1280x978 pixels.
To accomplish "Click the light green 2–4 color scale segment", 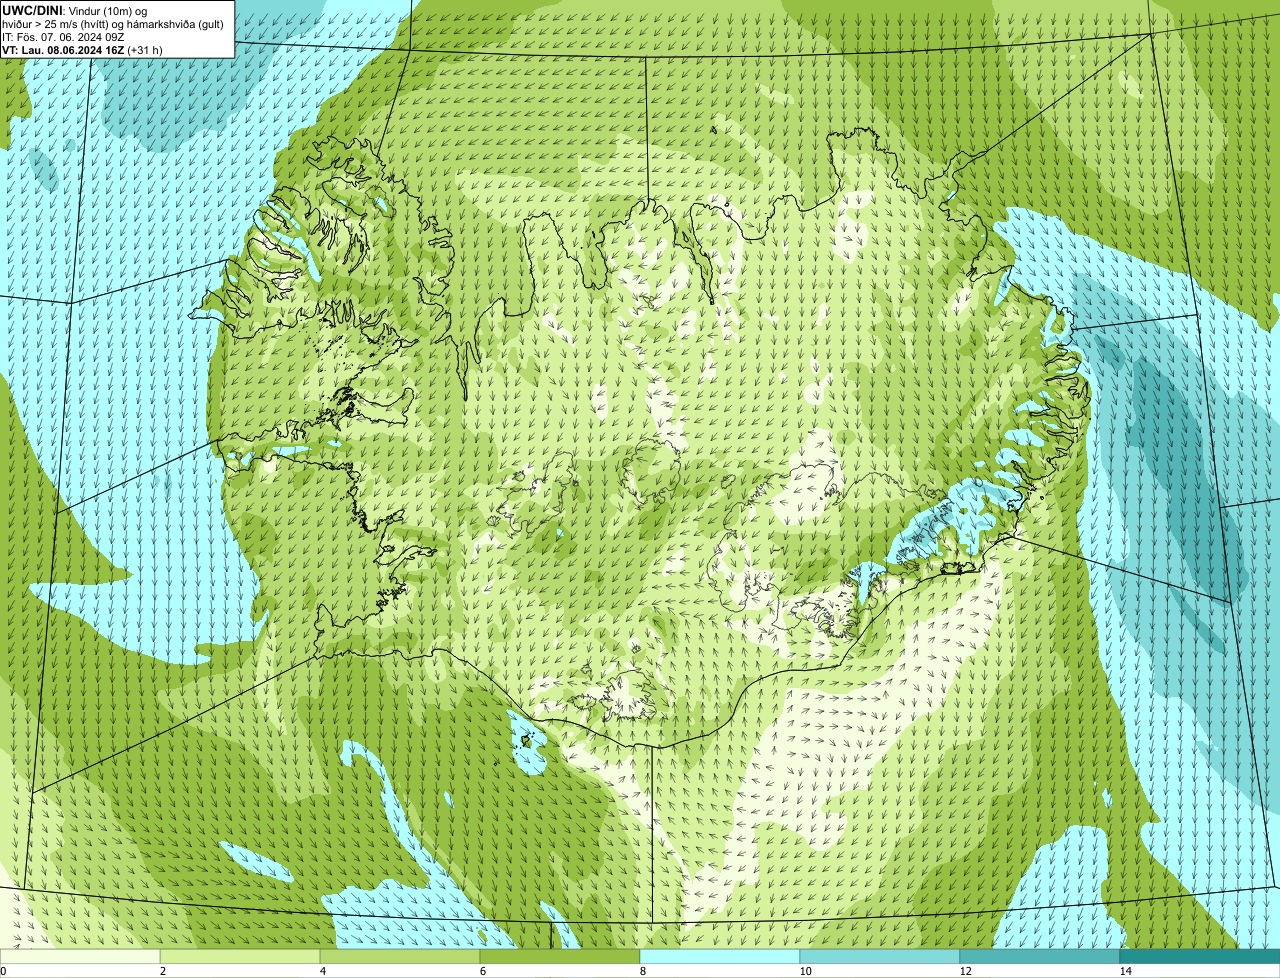I will 240,956.
